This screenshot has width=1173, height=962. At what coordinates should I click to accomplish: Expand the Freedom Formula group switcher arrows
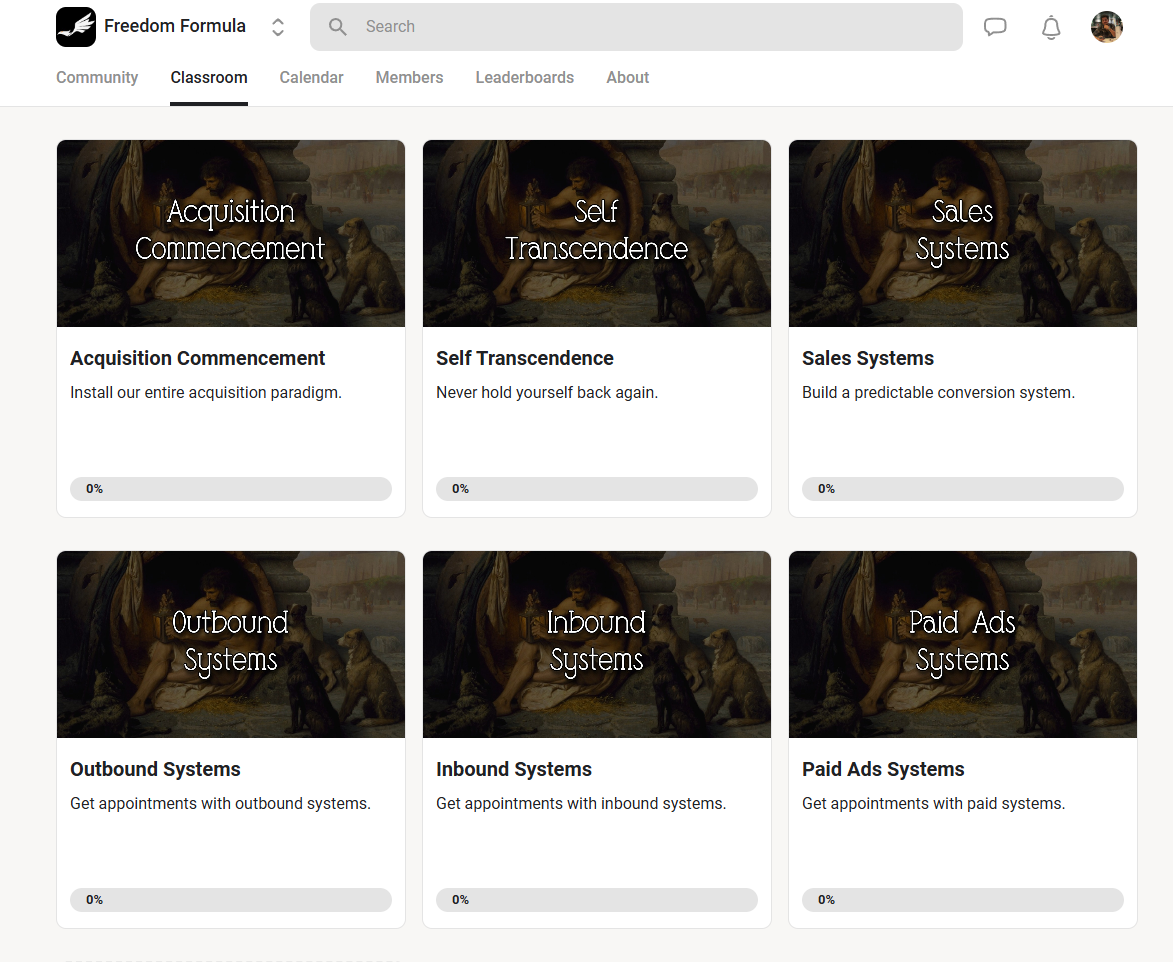pyautogui.click(x=278, y=27)
